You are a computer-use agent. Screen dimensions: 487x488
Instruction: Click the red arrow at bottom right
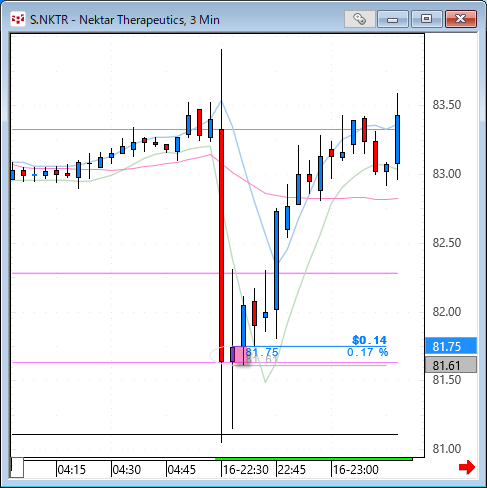[x=467, y=467]
